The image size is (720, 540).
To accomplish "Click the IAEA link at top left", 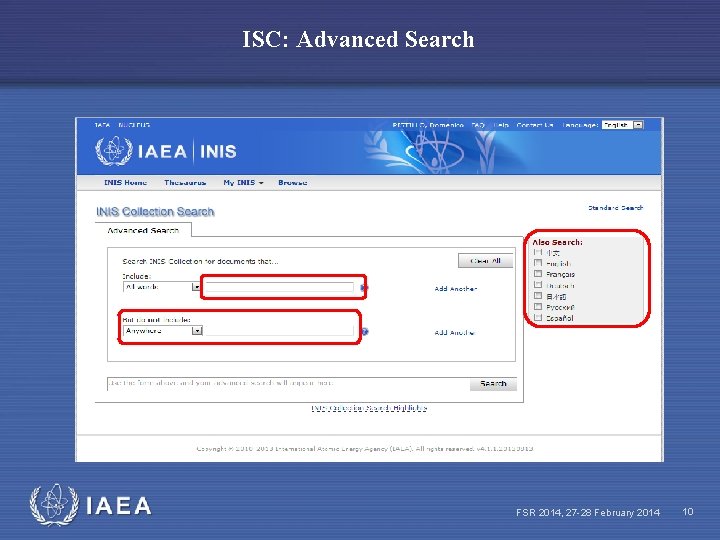I will point(102,125).
